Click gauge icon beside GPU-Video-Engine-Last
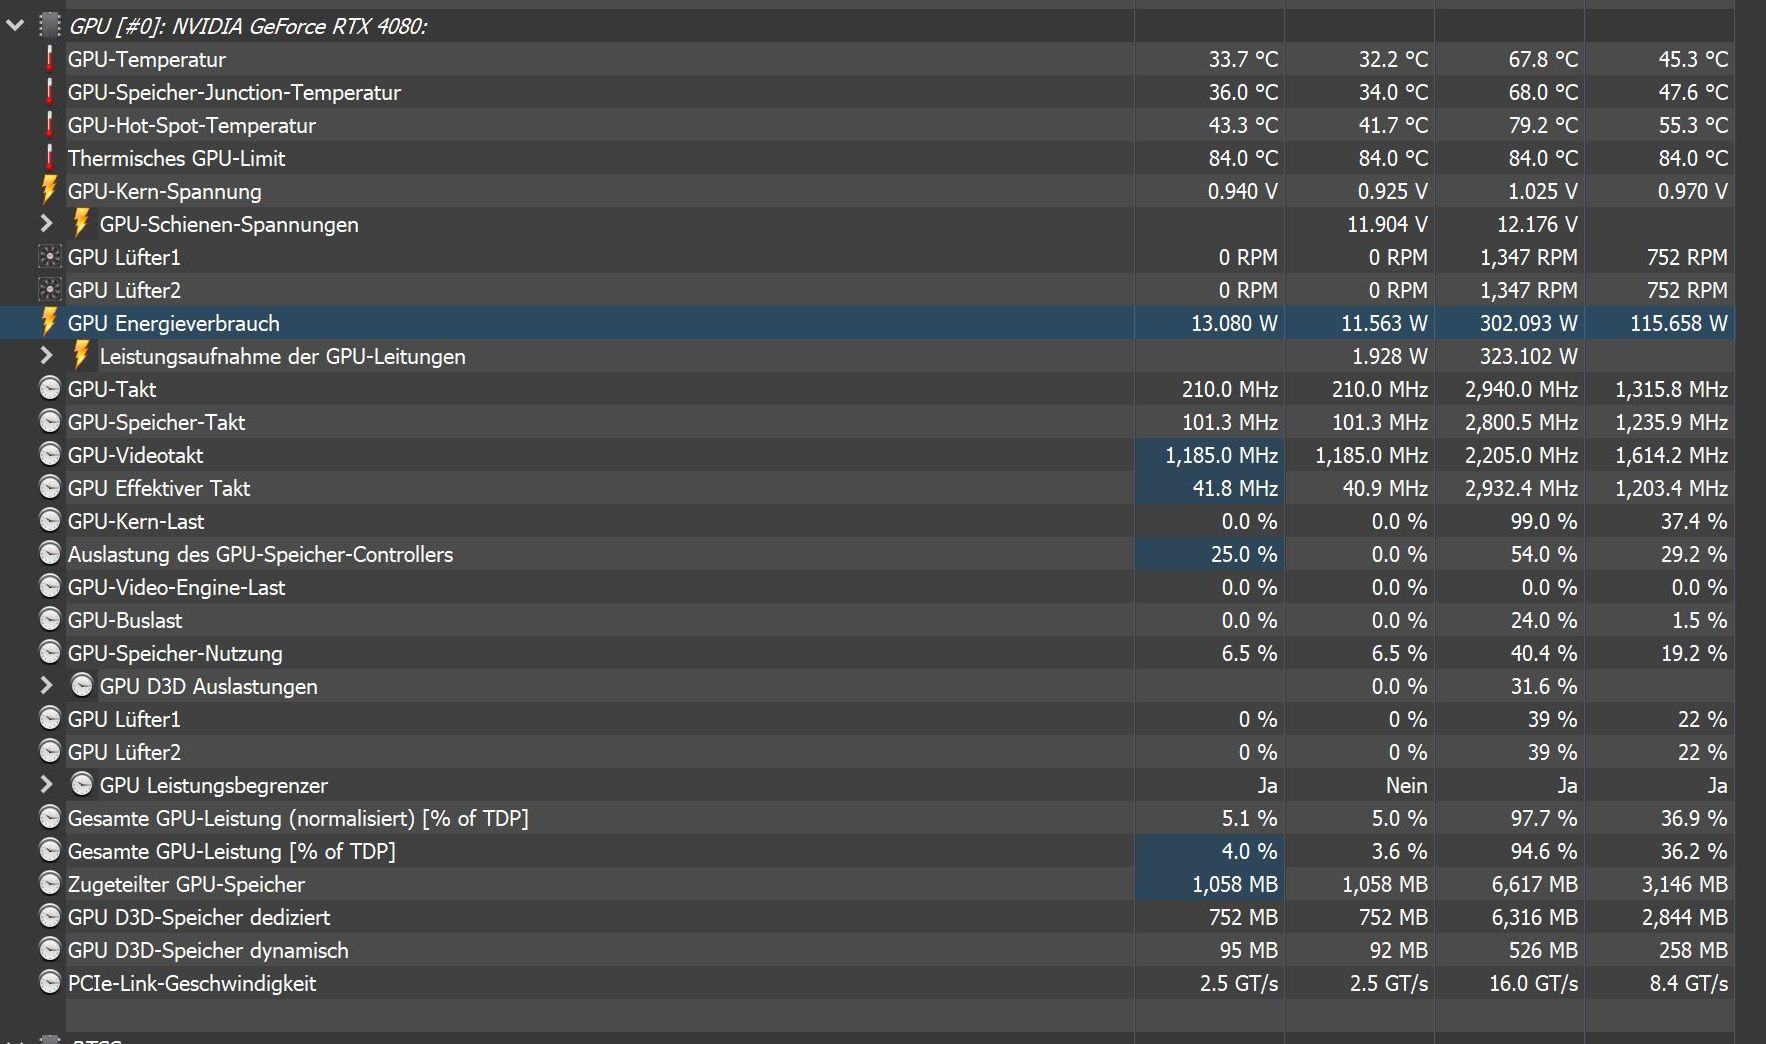 49,586
